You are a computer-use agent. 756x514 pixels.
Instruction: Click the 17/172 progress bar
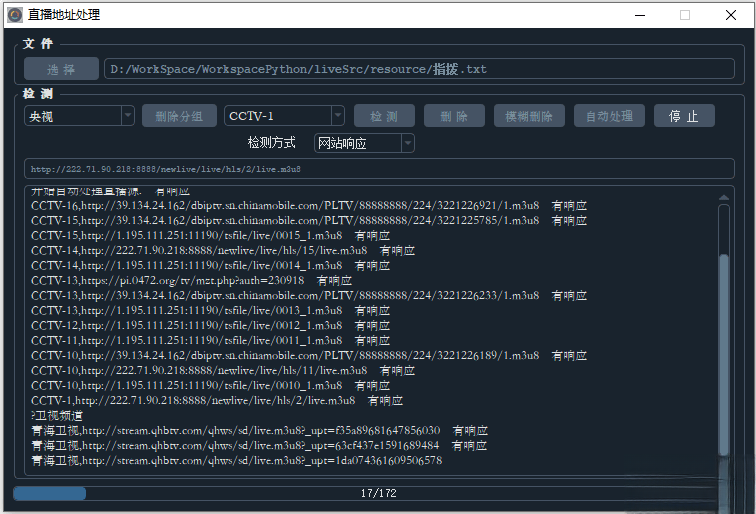379,493
